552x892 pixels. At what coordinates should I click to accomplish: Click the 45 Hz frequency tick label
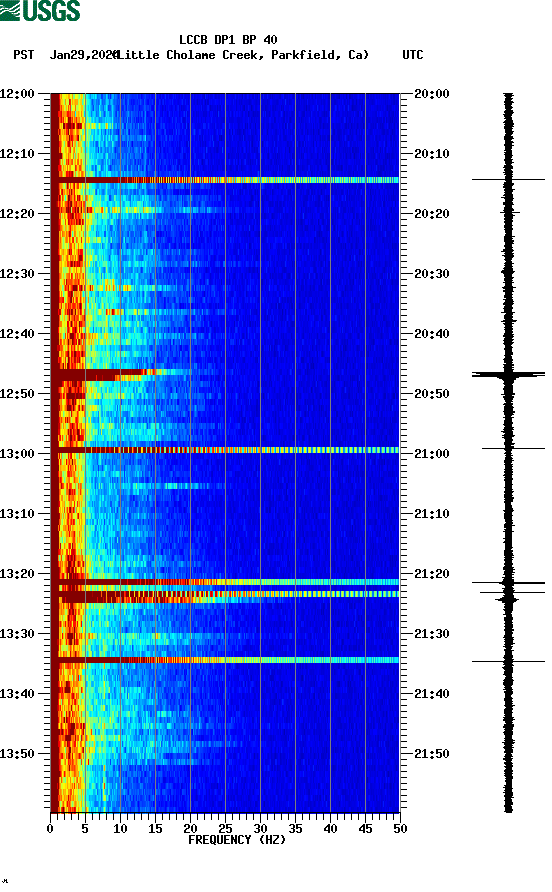365,829
